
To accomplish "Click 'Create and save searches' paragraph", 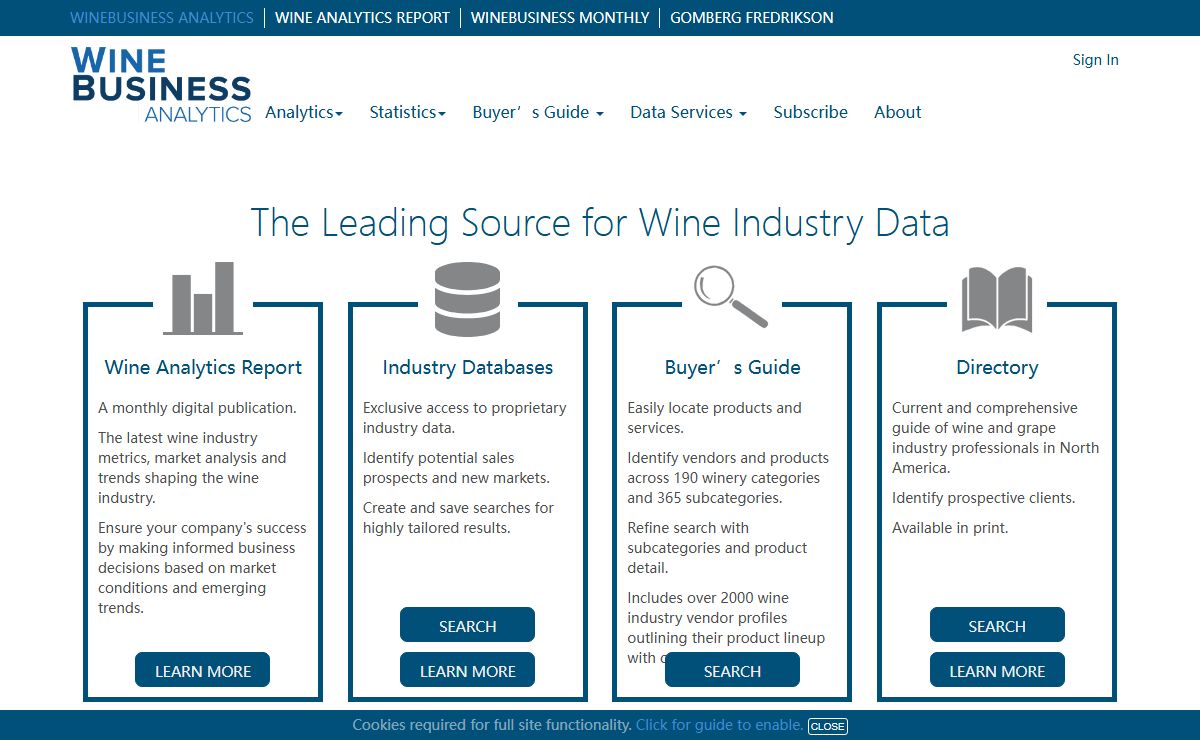I will (x=458, y=518).
